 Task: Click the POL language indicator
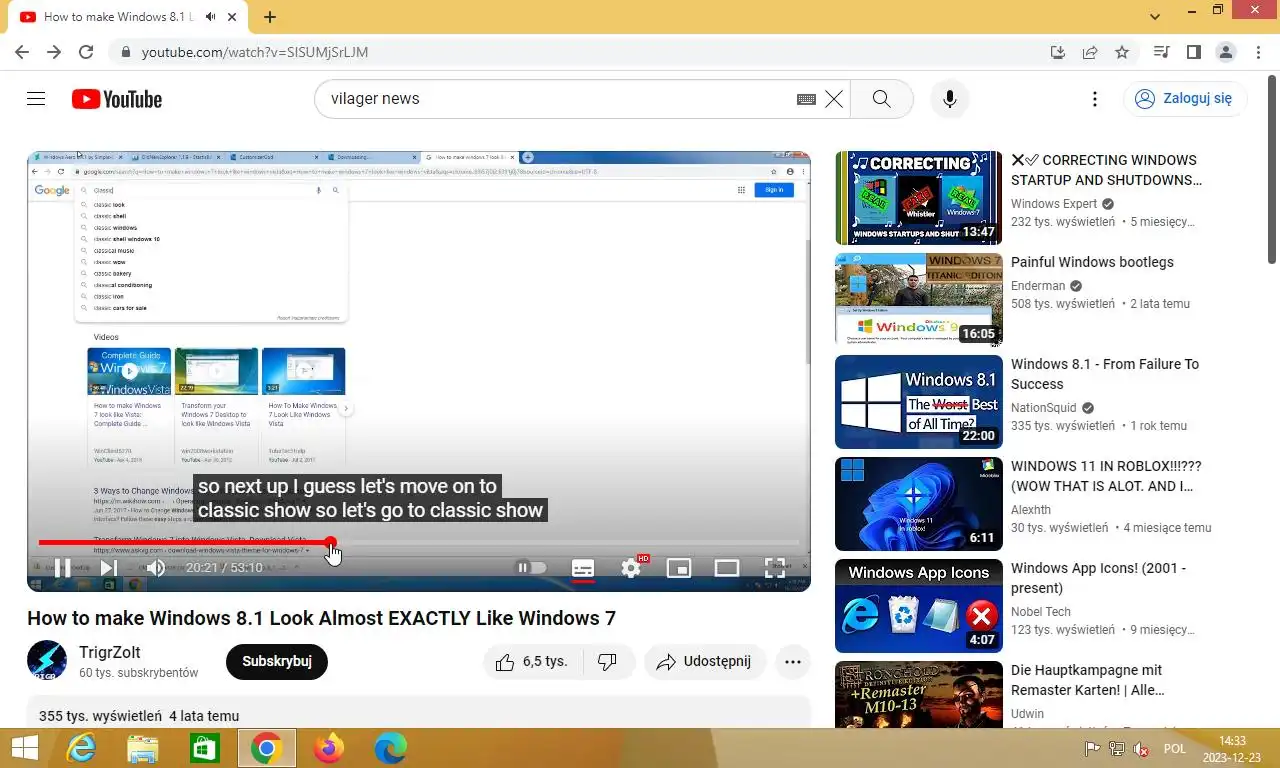(1175, 748)
